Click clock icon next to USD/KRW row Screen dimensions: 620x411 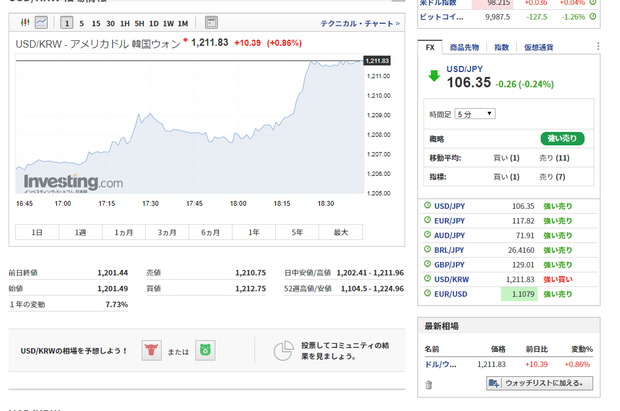tap(427, 278)
